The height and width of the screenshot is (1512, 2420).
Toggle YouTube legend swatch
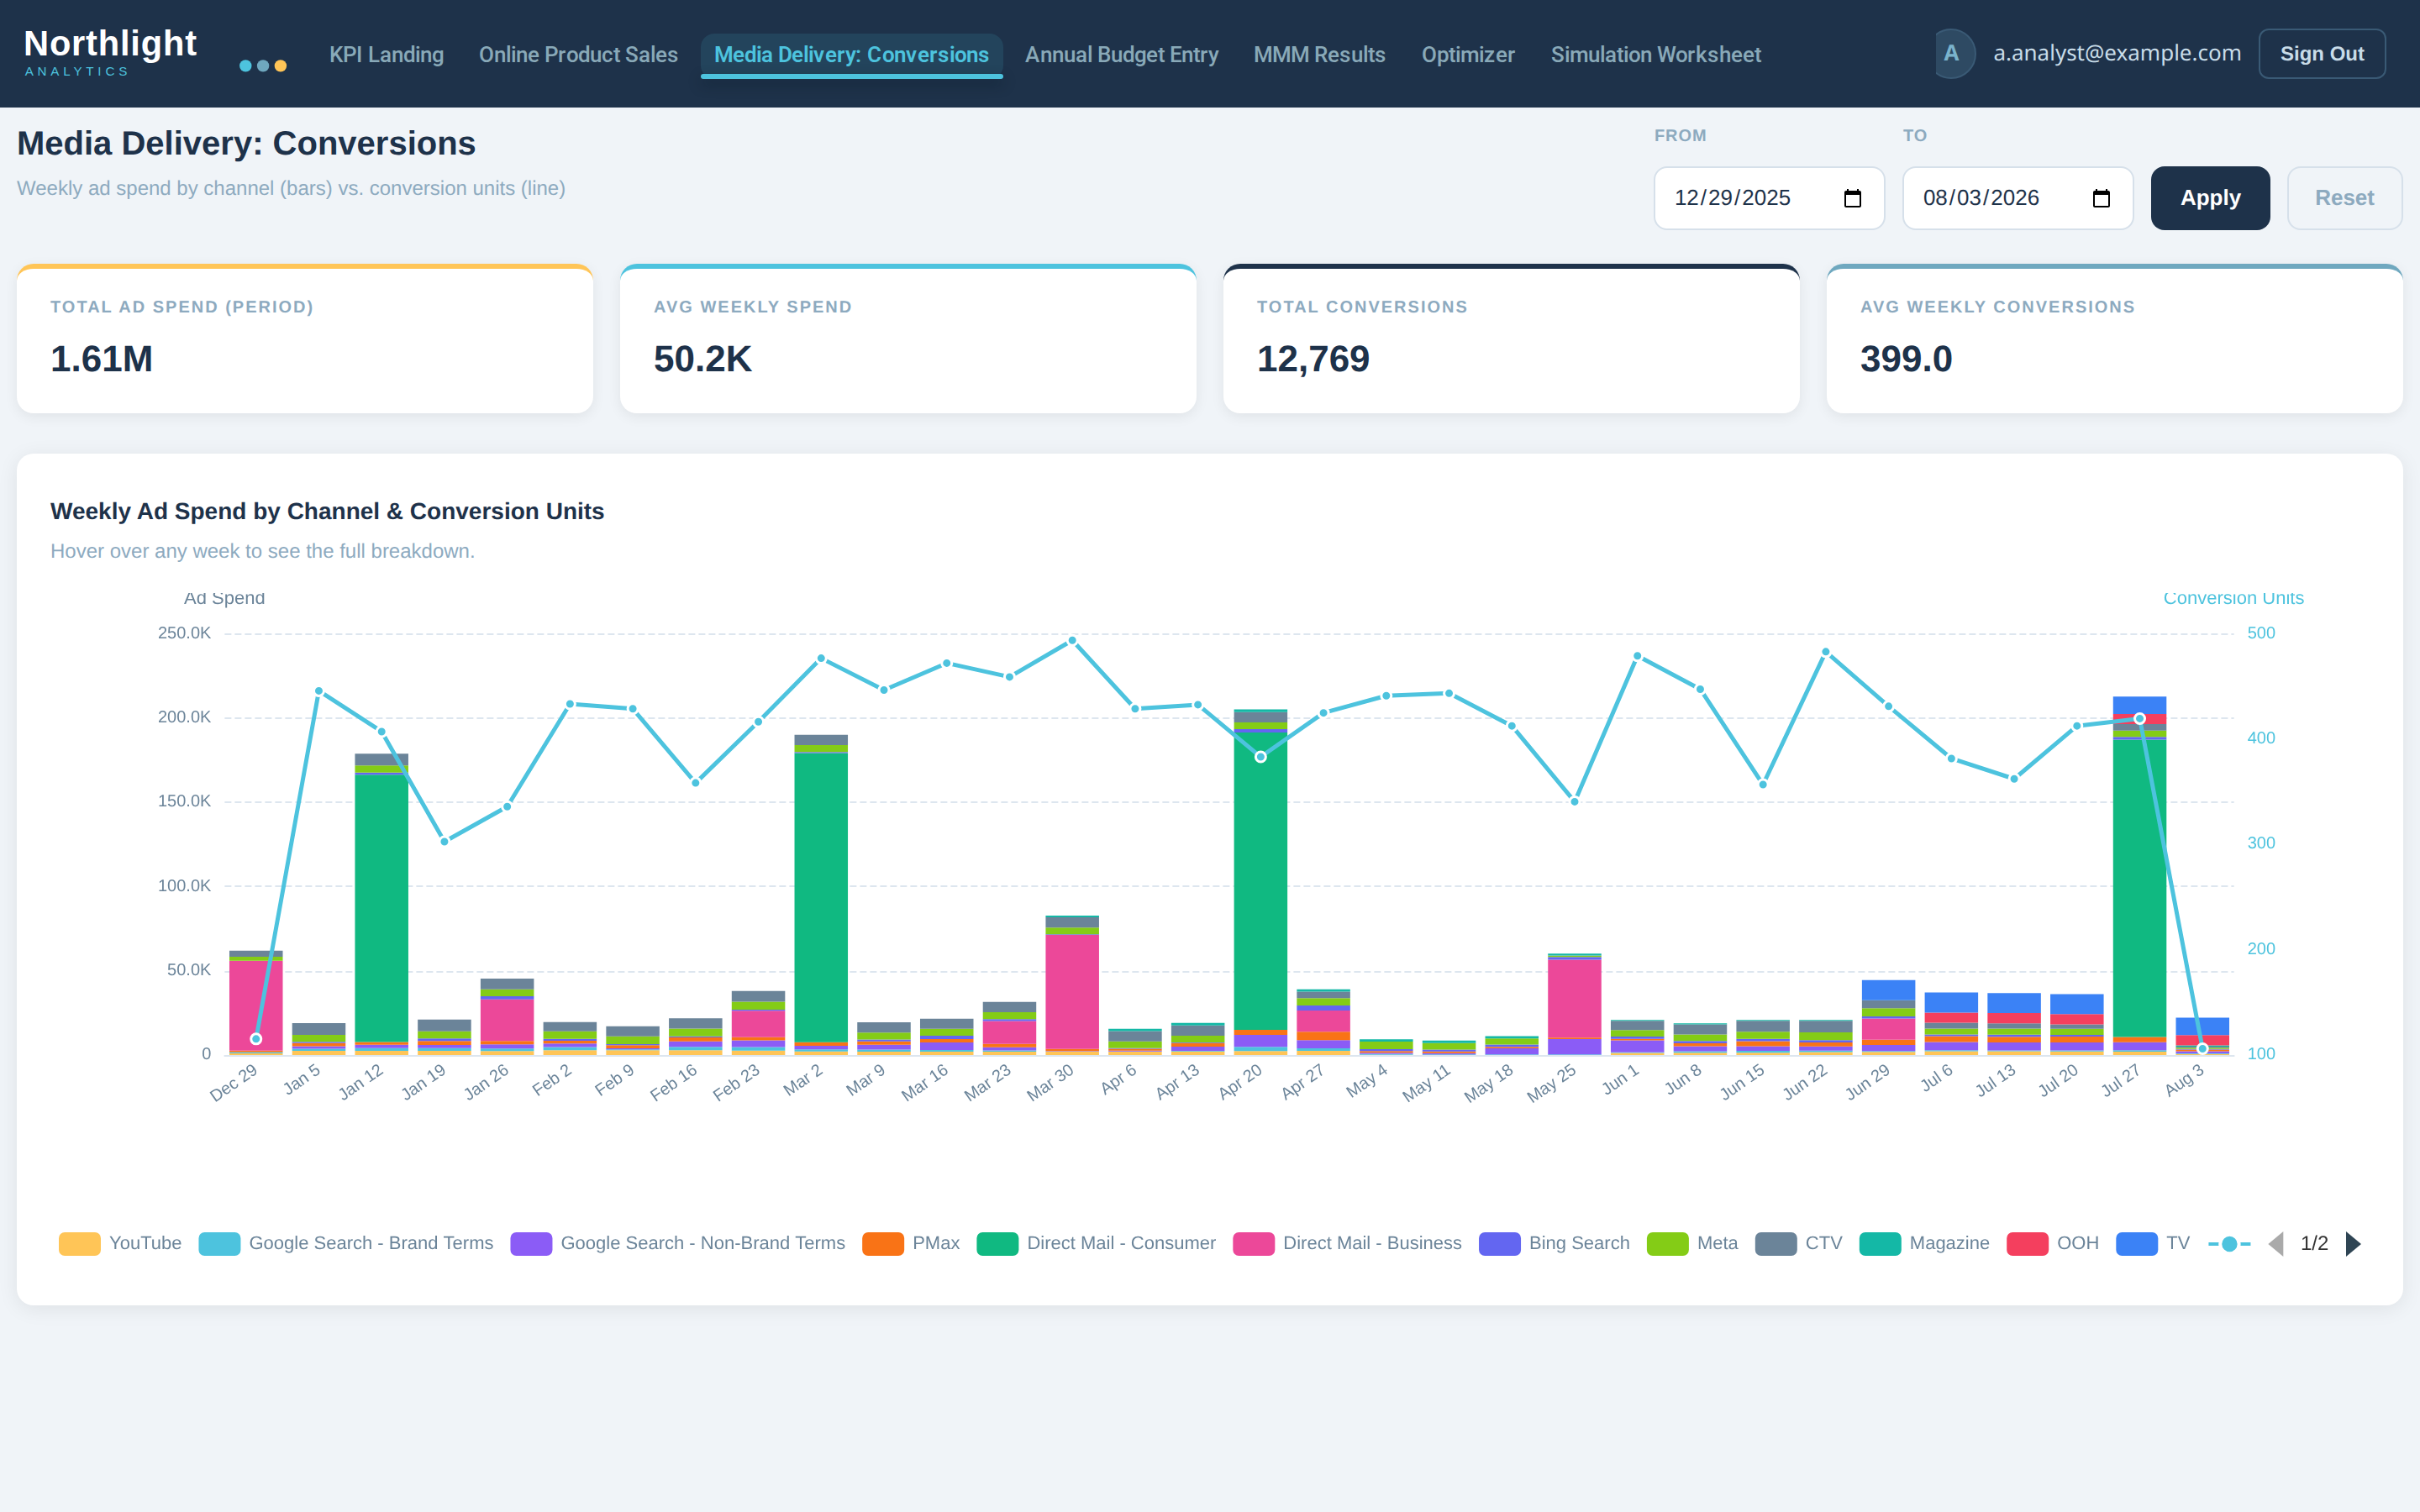point(80,1244)
